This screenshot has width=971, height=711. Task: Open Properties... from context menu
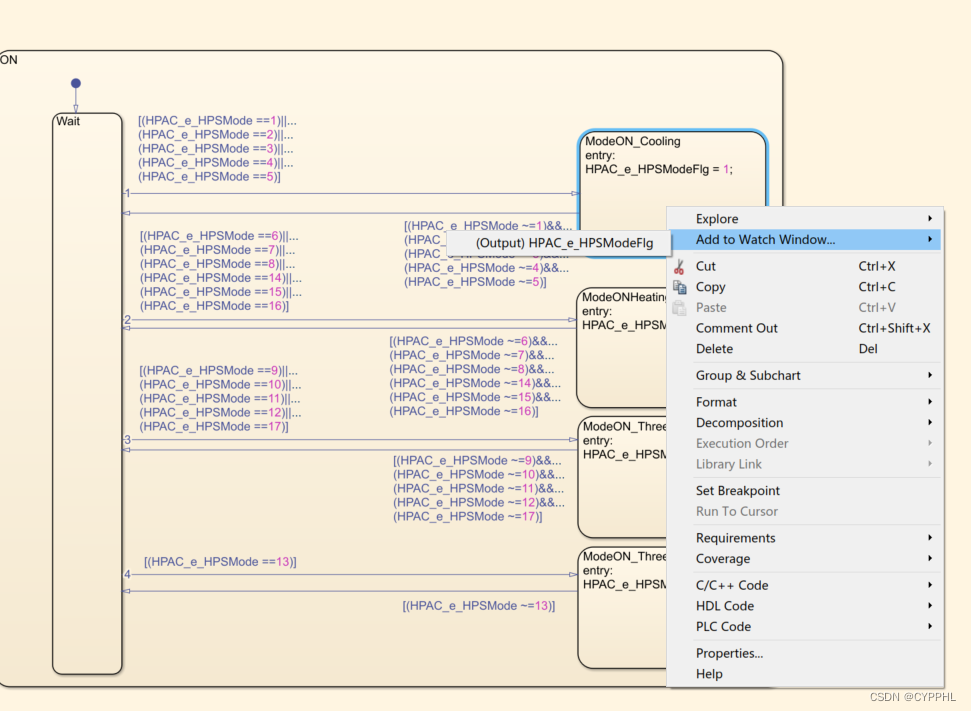(x=804, y=653)
